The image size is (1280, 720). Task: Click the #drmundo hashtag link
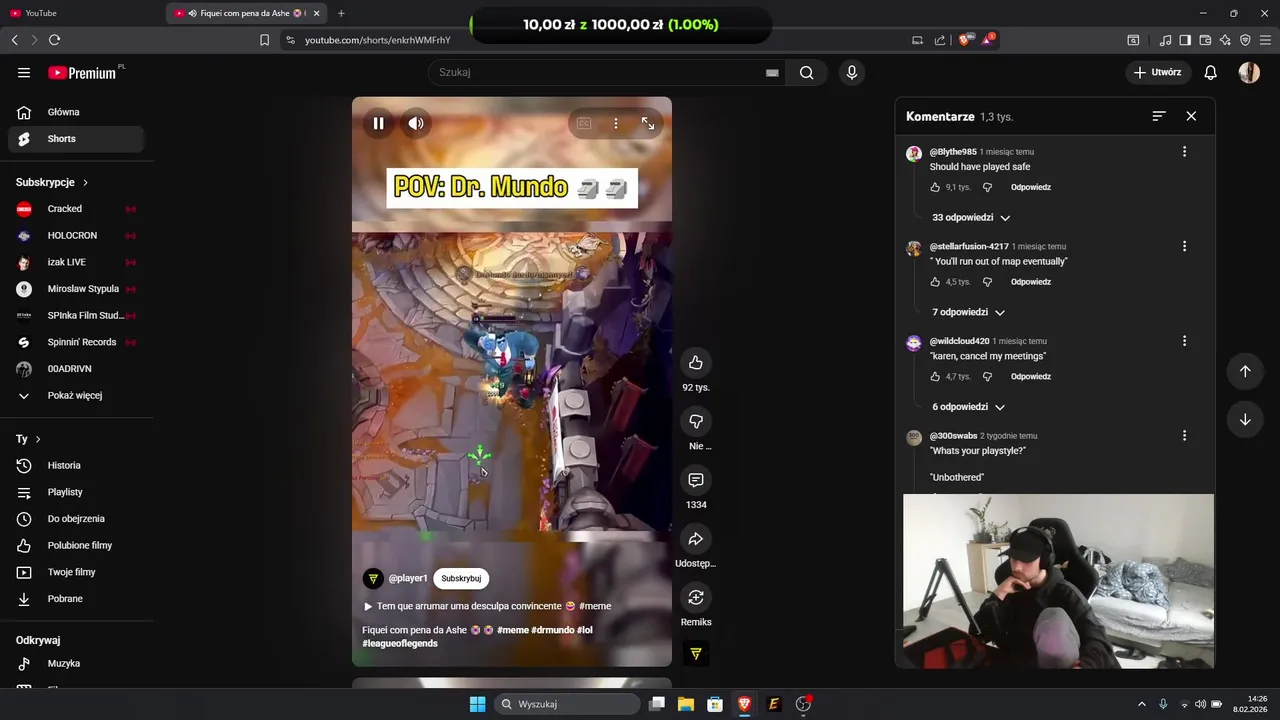(x=552, y=630)
